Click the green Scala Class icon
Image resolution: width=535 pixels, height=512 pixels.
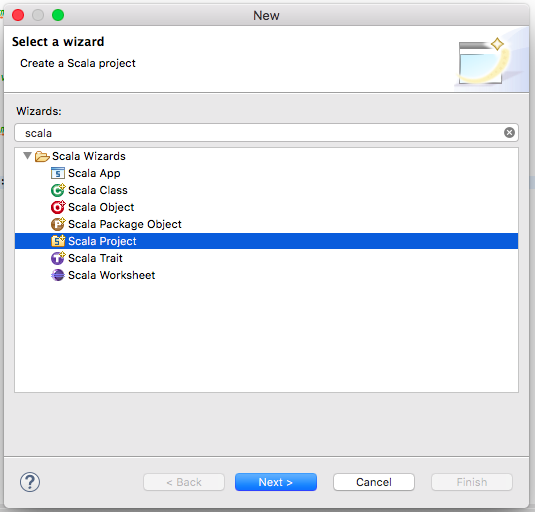[58, 190]
